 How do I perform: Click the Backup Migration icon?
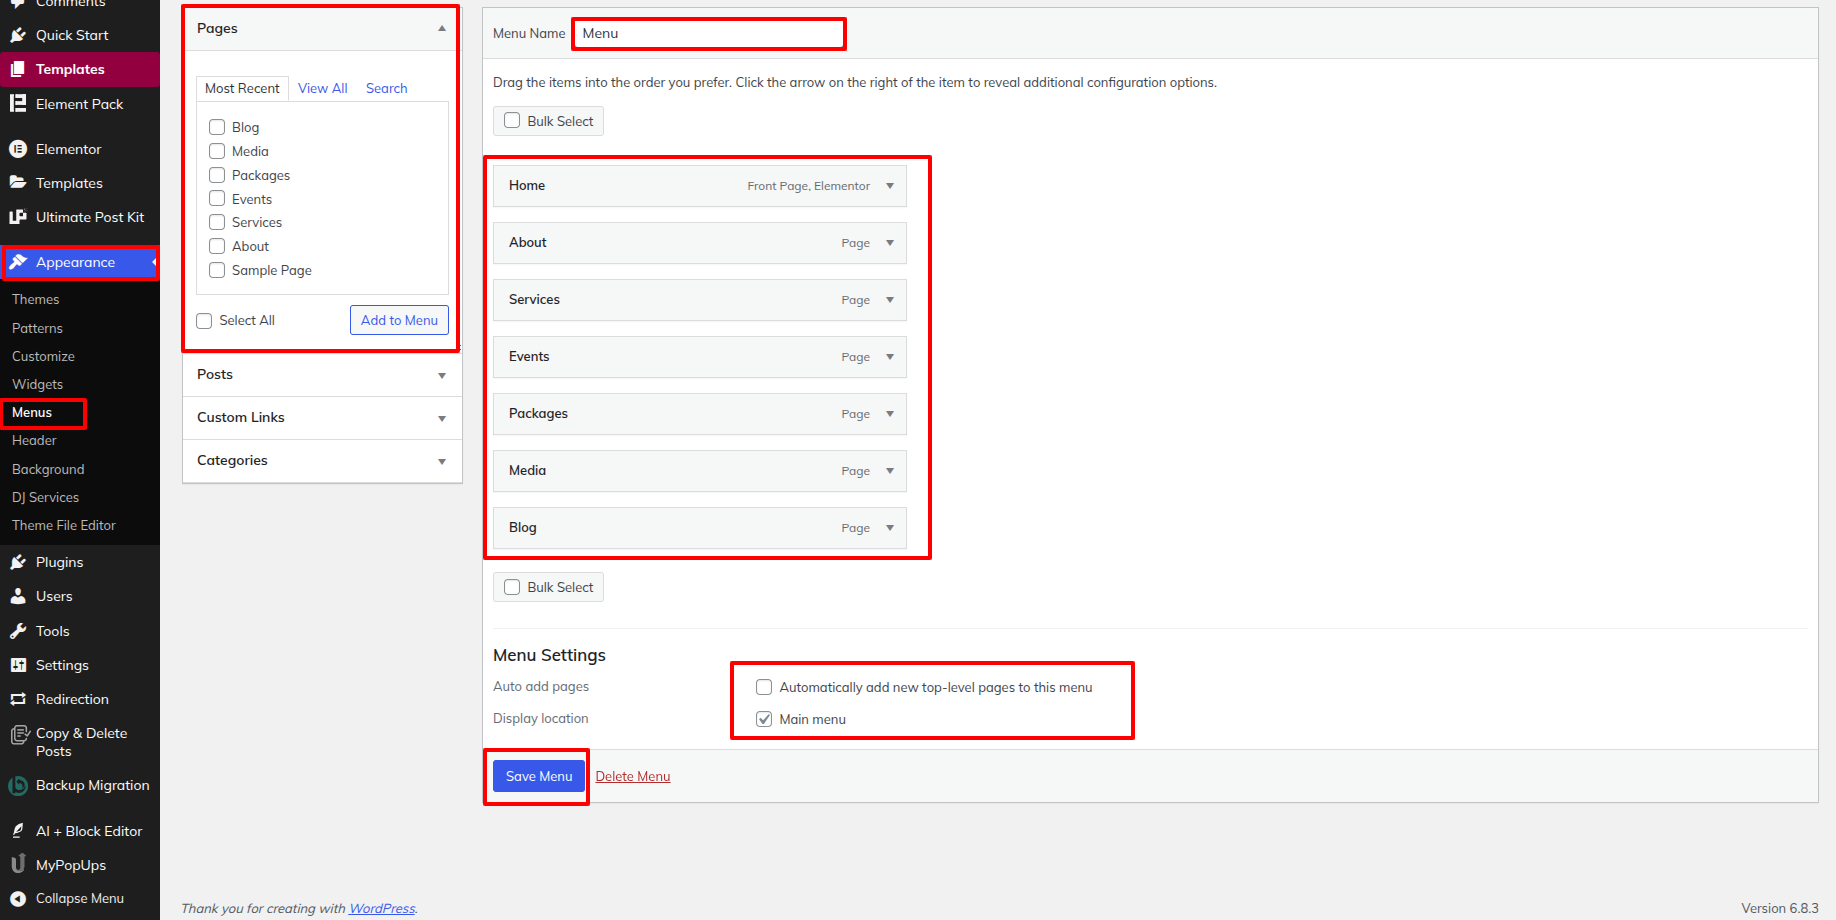[x=18, y=786]
